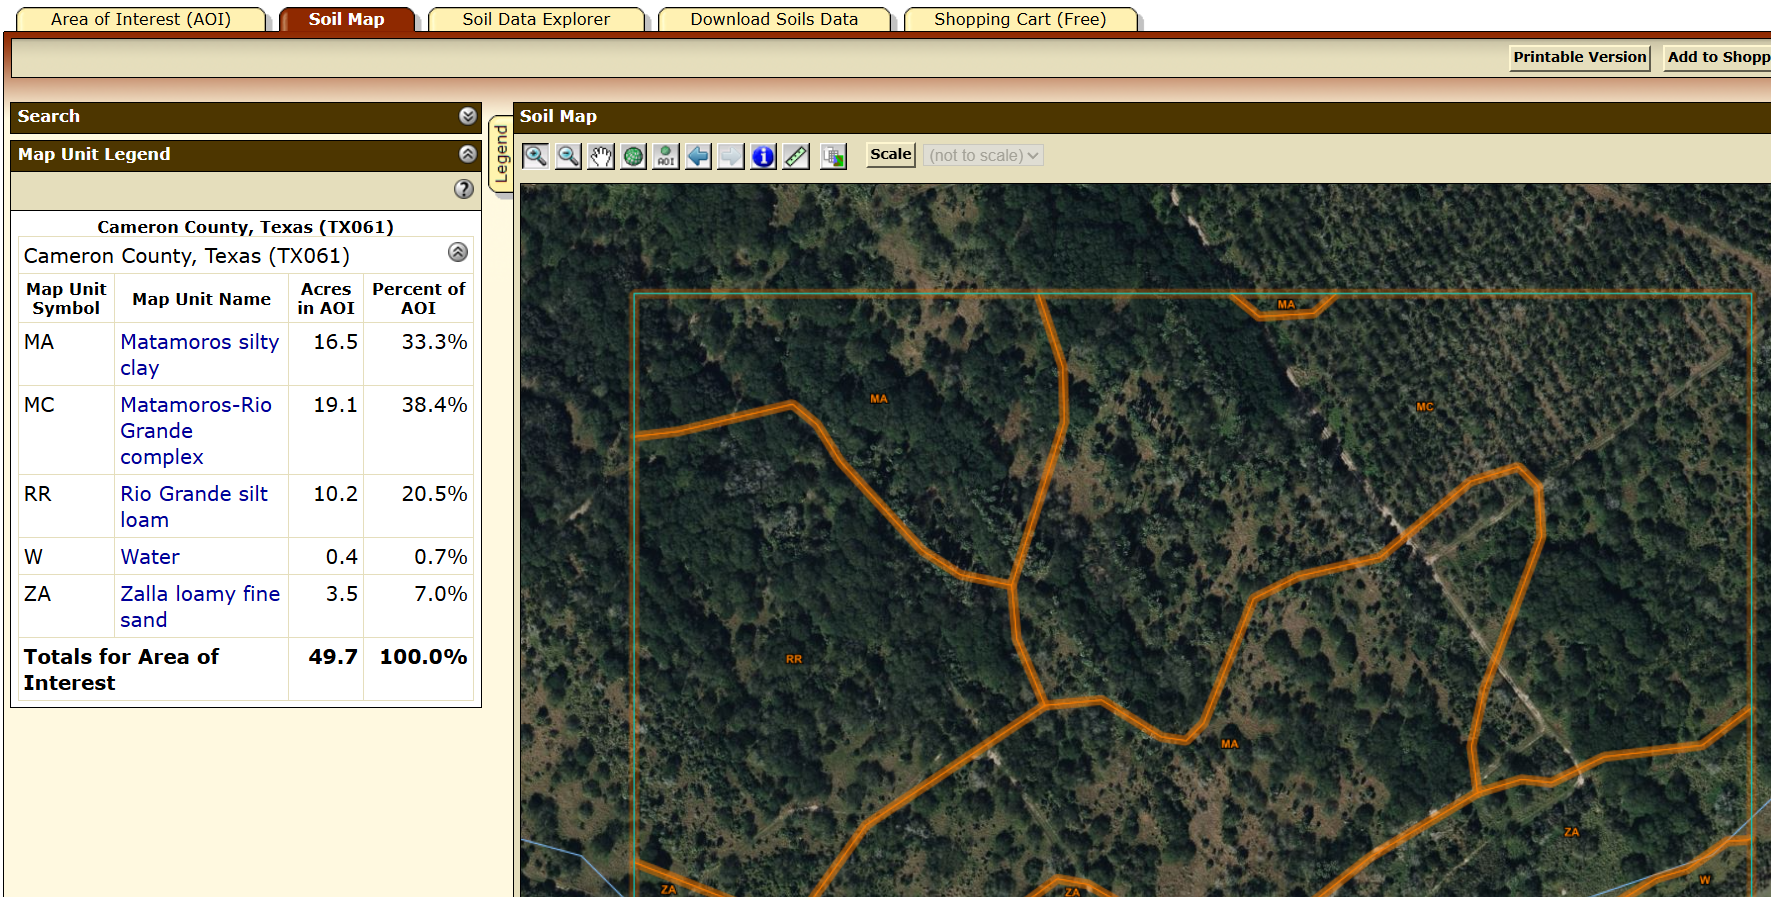1771x897 pixels.
Task: Click the 'Map Unit Name' column header
Action: (x=201, y=299)
